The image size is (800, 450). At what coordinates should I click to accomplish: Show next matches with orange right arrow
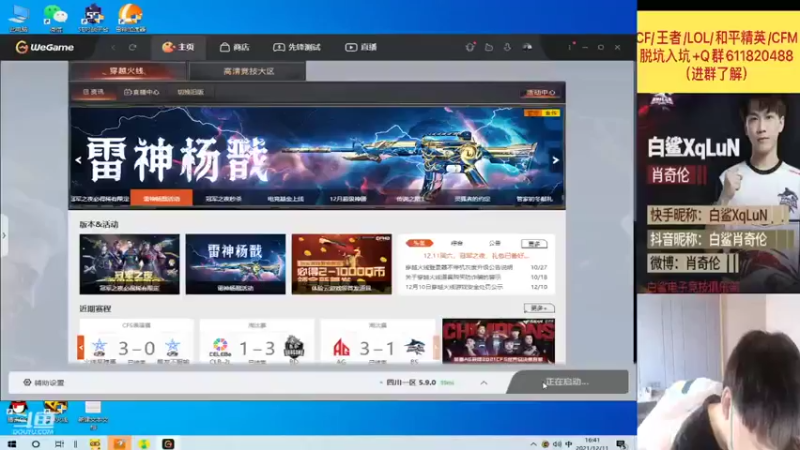436,347
